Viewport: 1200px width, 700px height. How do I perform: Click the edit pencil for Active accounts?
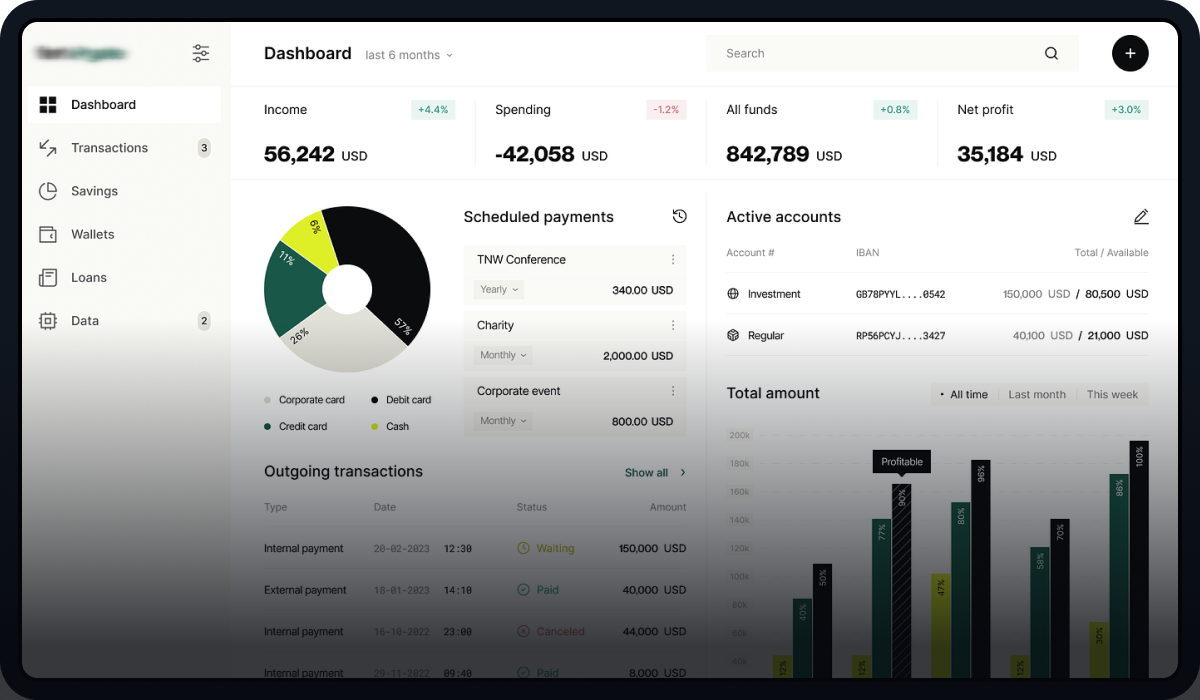point(1141,217)
